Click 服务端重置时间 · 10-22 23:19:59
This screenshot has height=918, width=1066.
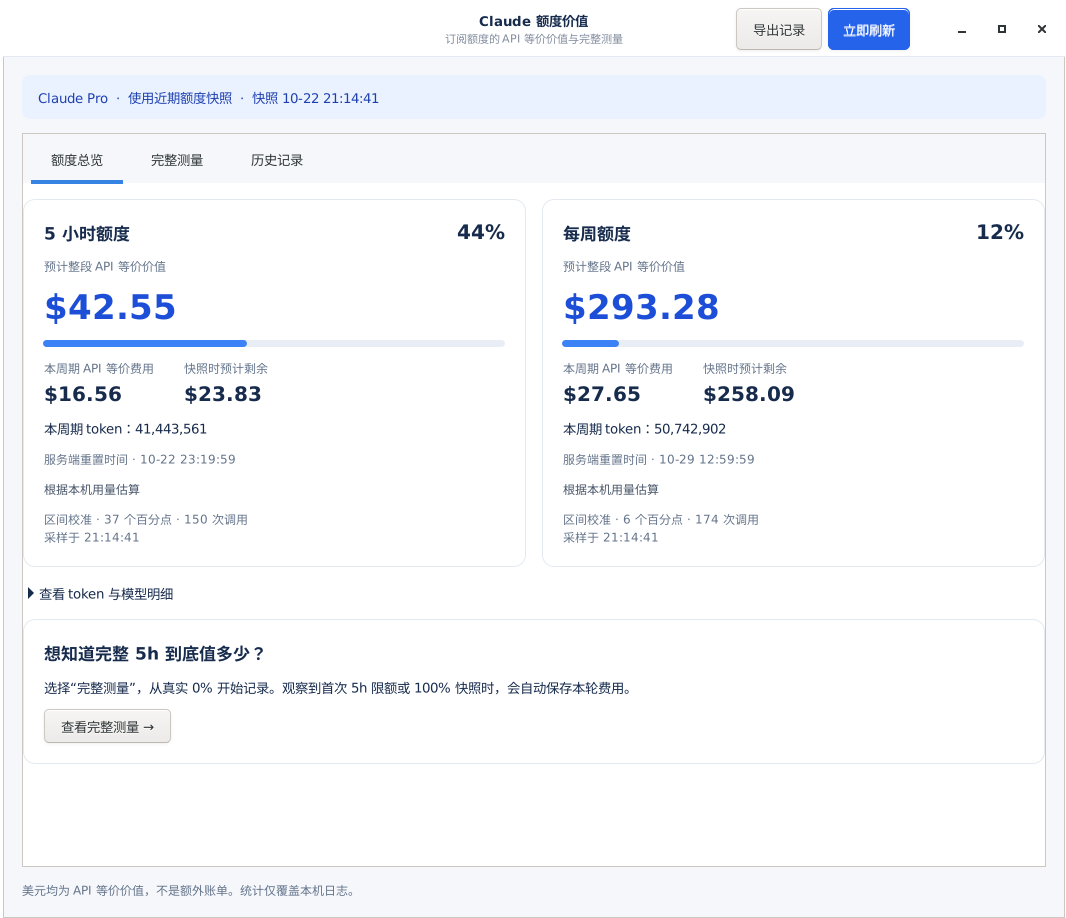139,460
